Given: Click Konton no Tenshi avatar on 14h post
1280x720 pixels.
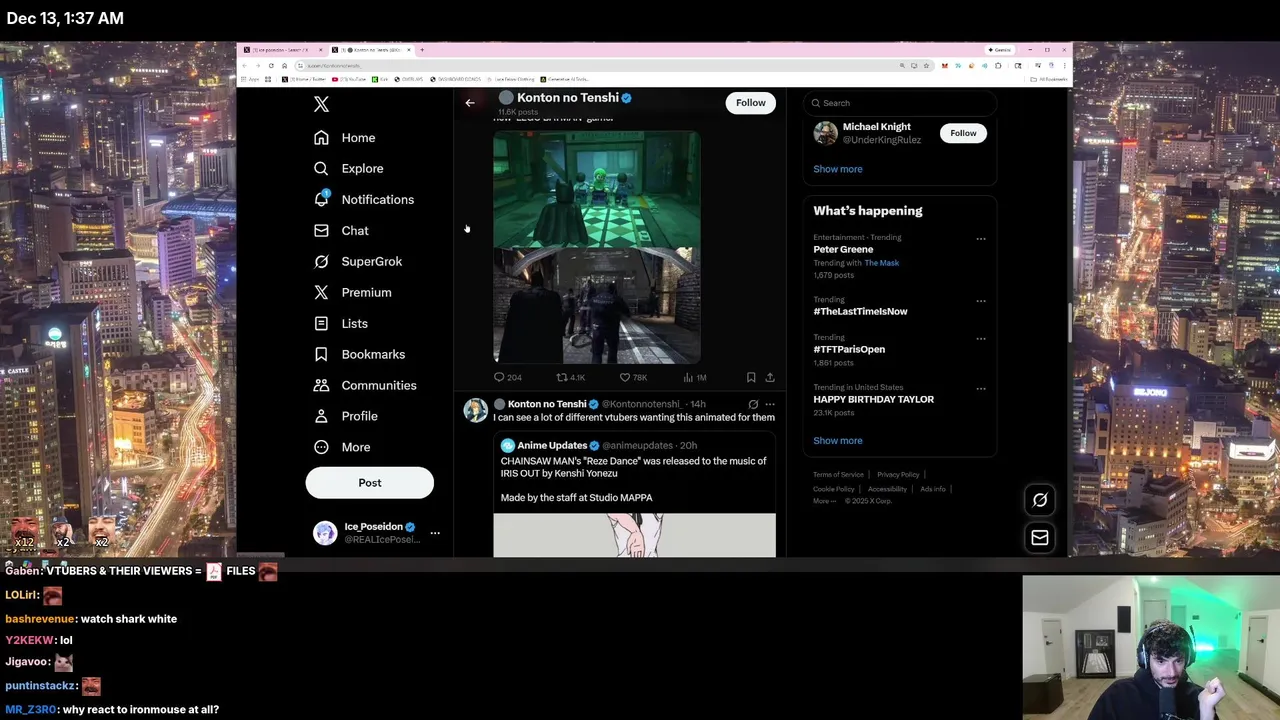Looking at the screenshot, I should coord(475,410).
